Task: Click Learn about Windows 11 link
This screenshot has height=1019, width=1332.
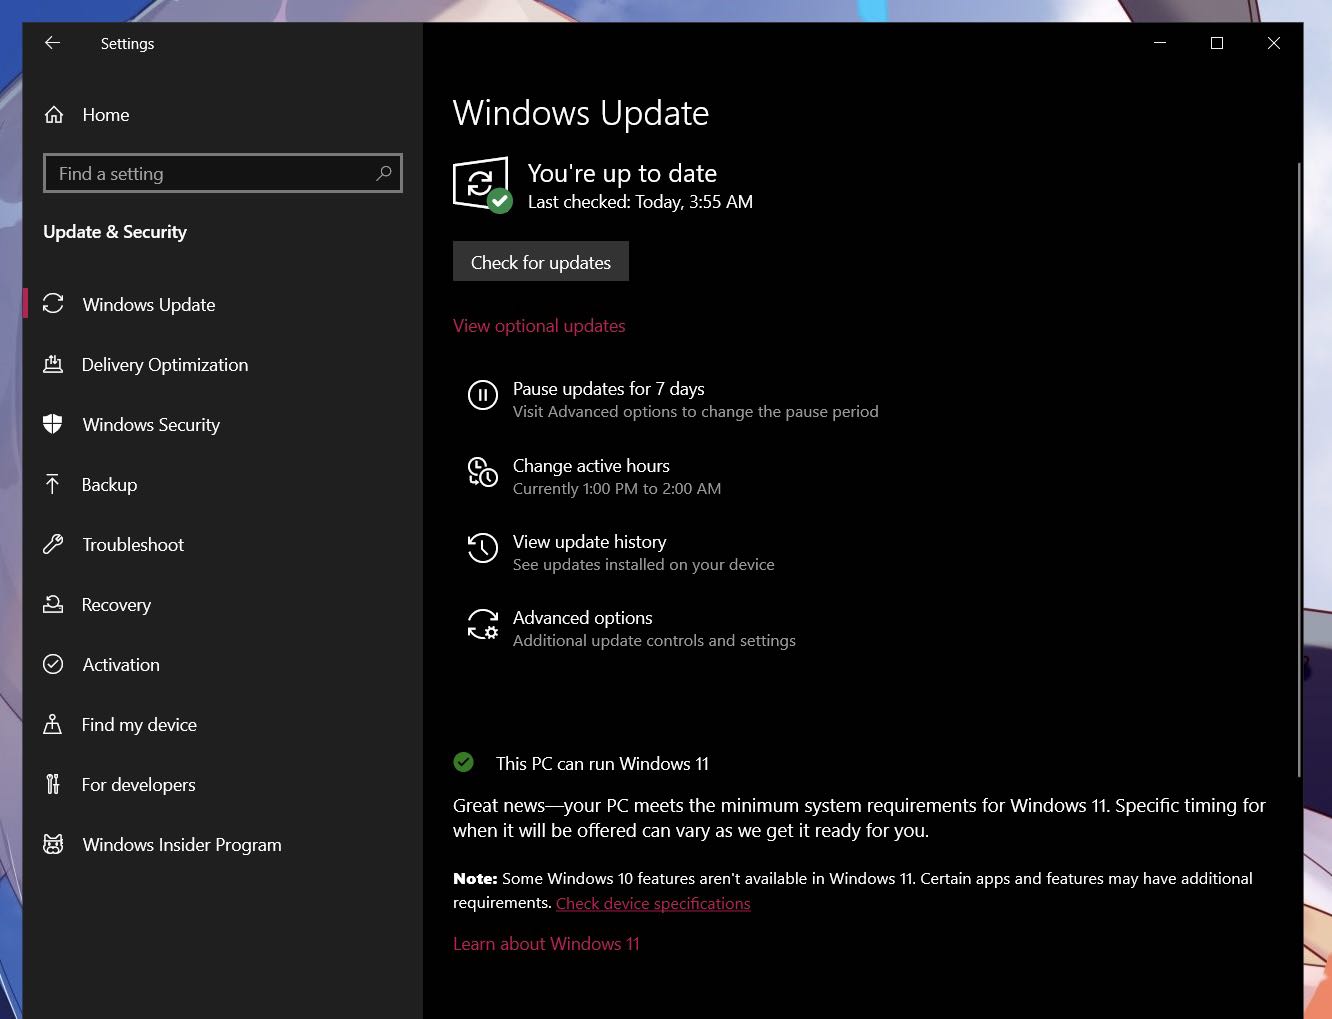Action: 546,944
